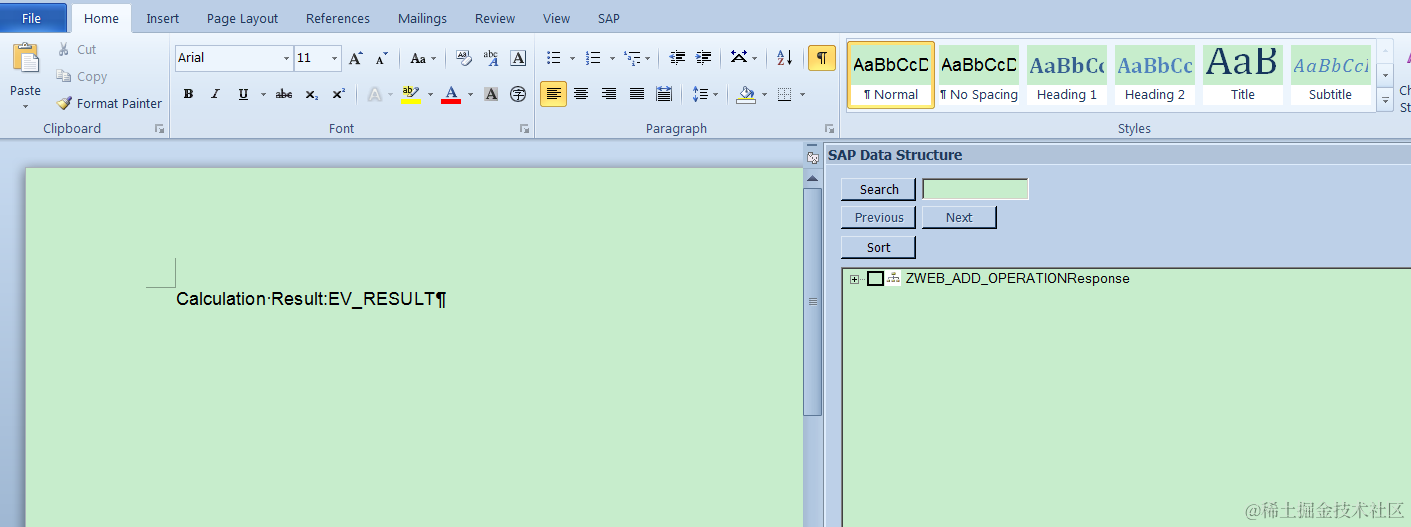Justify the paragraph text

[637, 94]
